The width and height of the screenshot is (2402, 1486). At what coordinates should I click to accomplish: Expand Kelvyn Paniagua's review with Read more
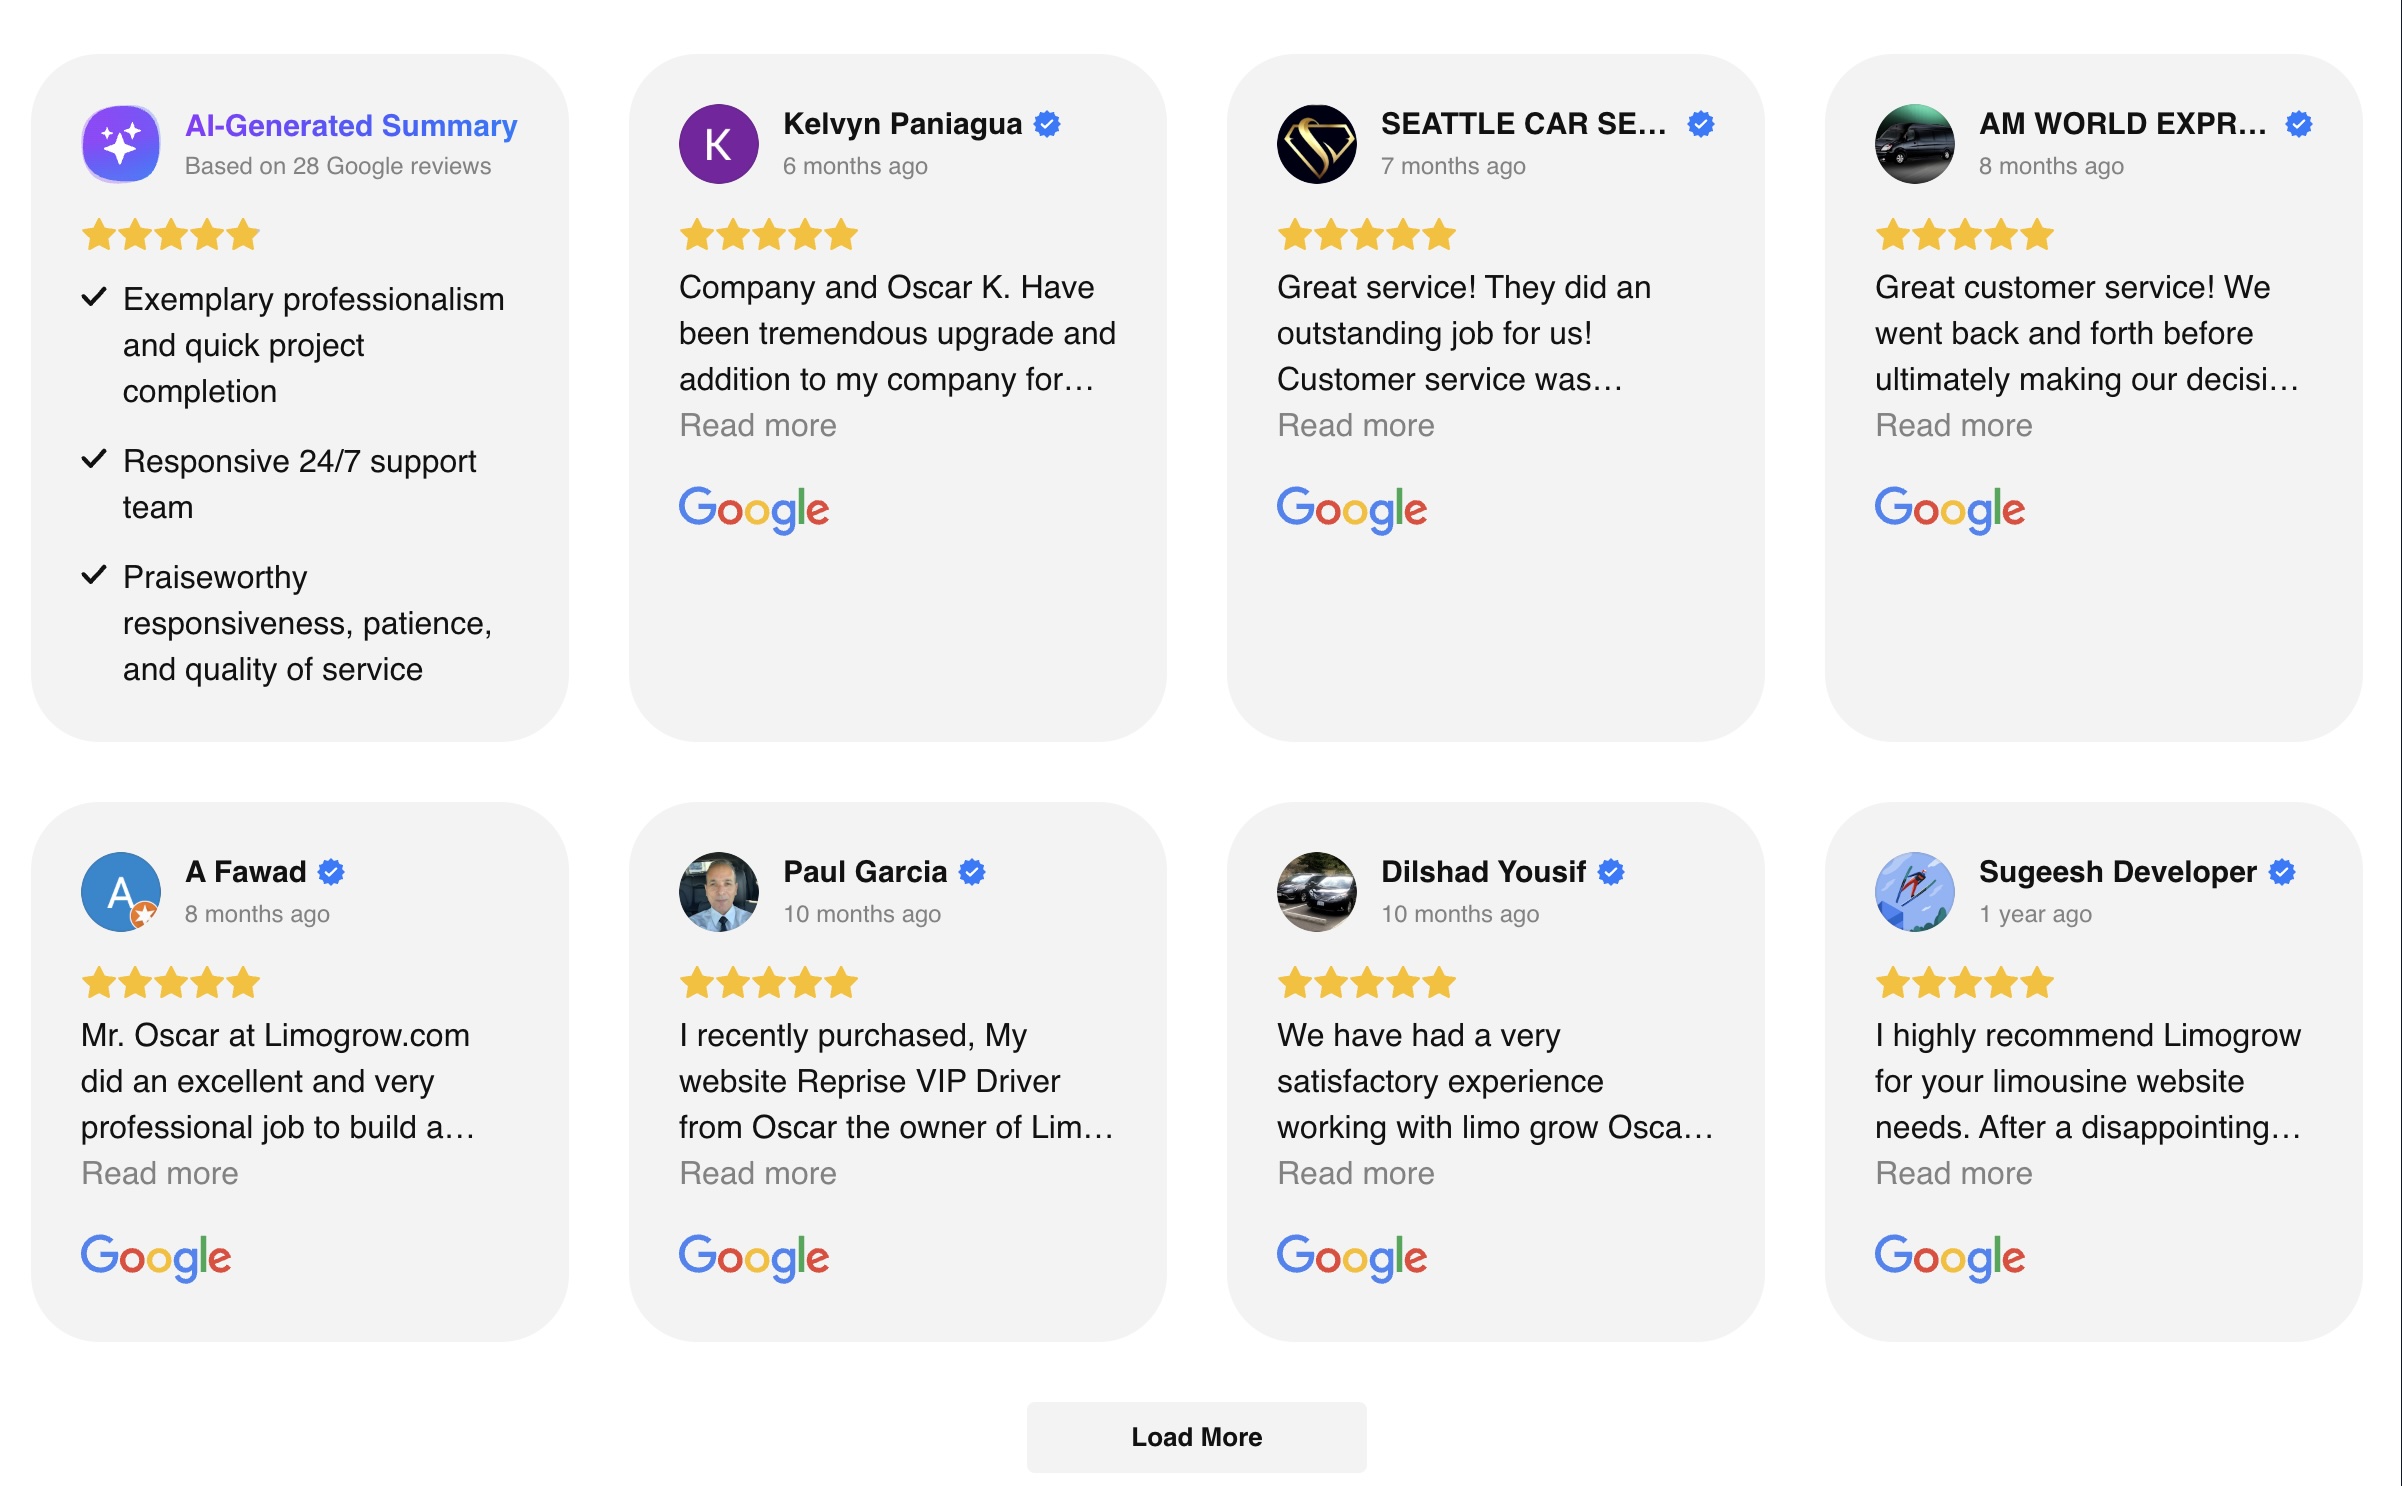pyautogui.click(x=757, y=425)
